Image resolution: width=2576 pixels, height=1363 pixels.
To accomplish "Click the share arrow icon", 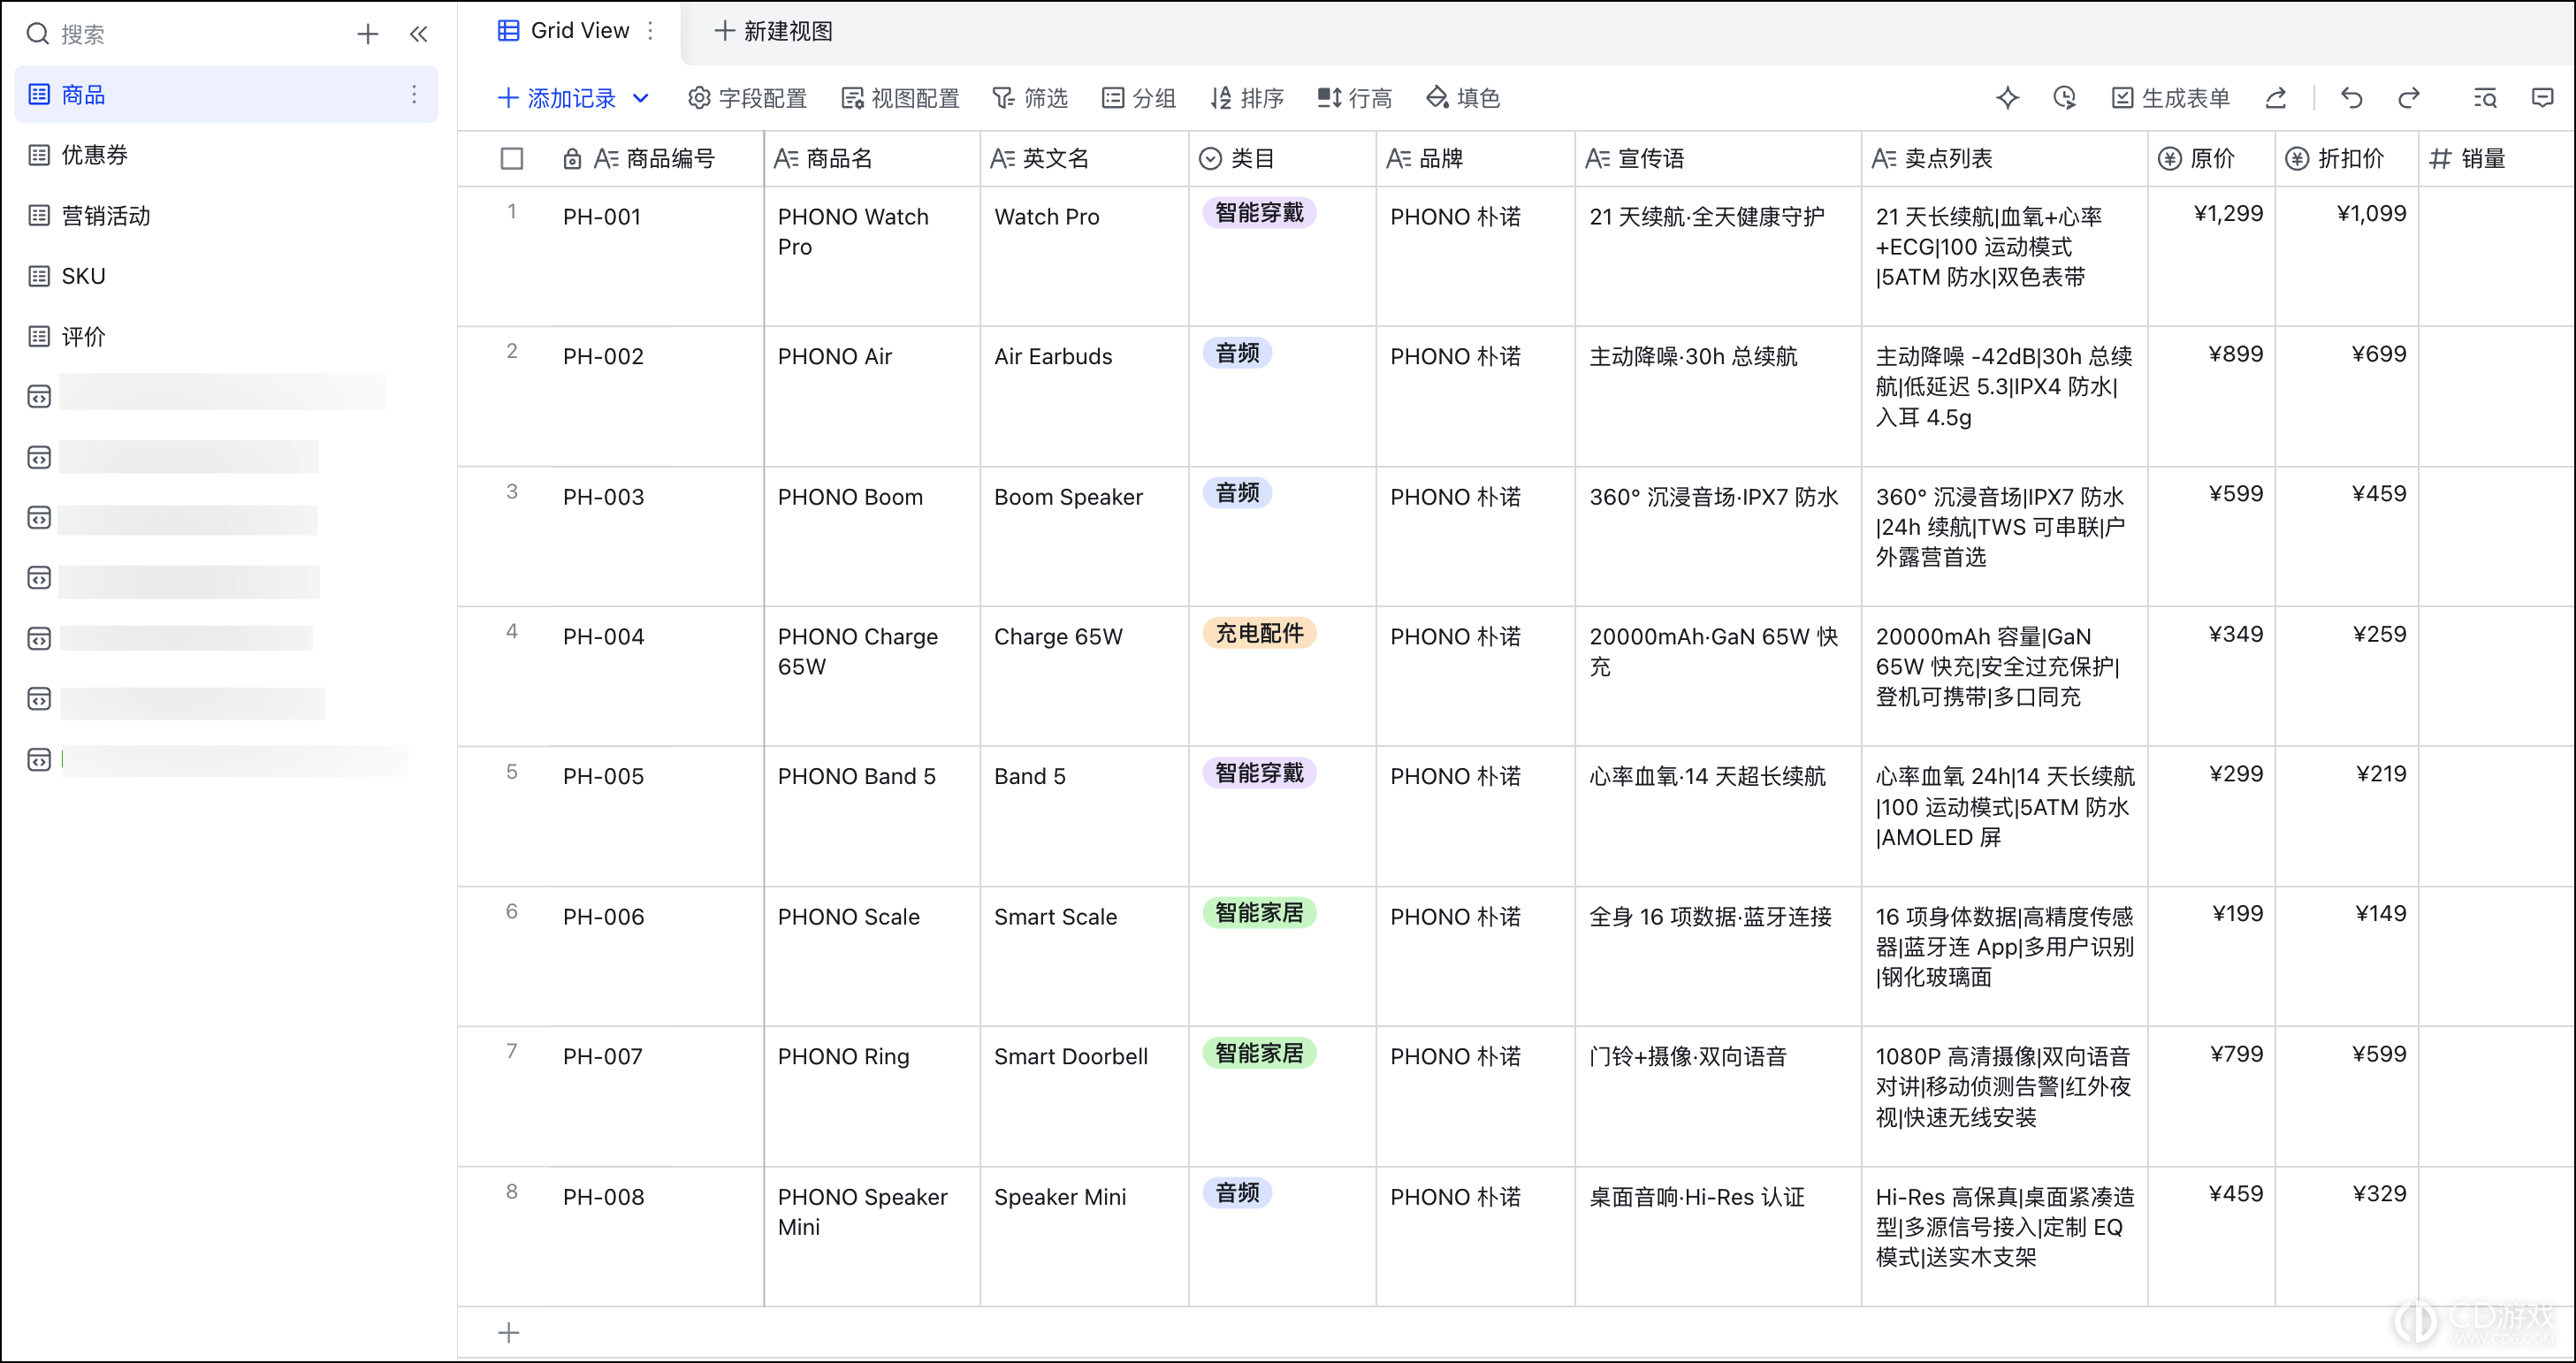I will pyautogui.click(x=2276, y=98).
